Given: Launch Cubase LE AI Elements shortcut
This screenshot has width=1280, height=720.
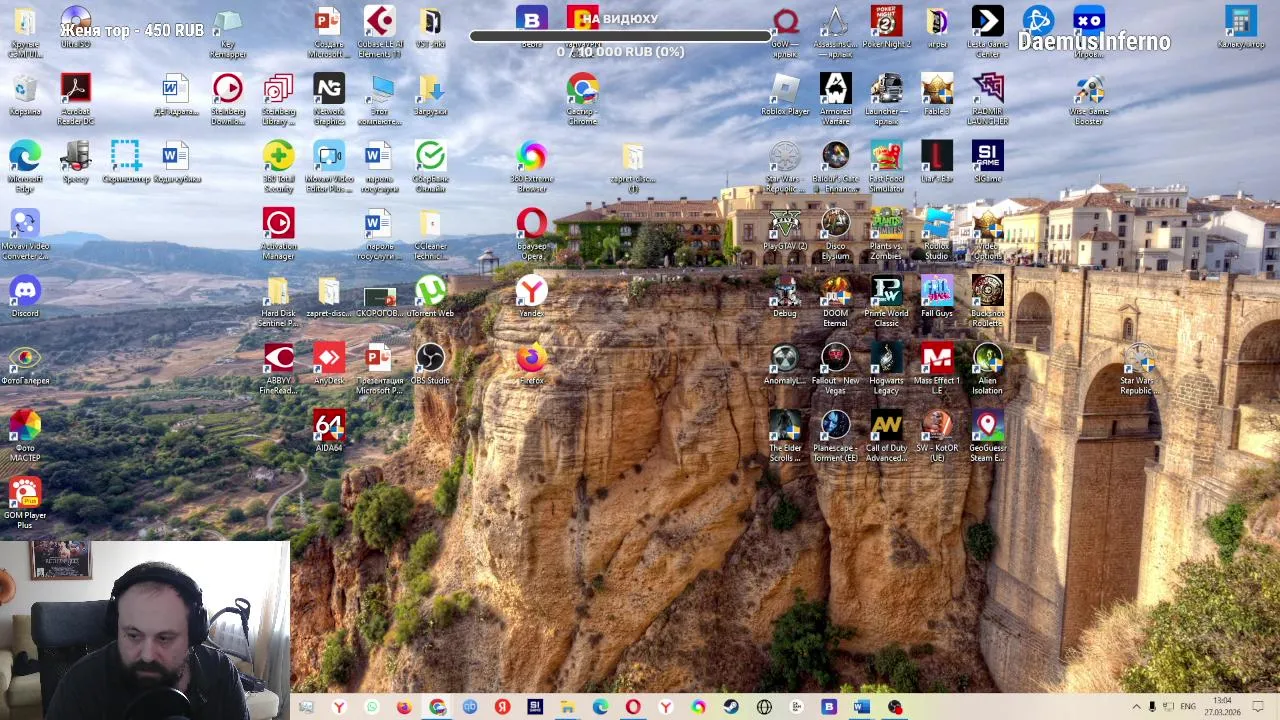Looking at the screenshot, I should pos(380,32).
